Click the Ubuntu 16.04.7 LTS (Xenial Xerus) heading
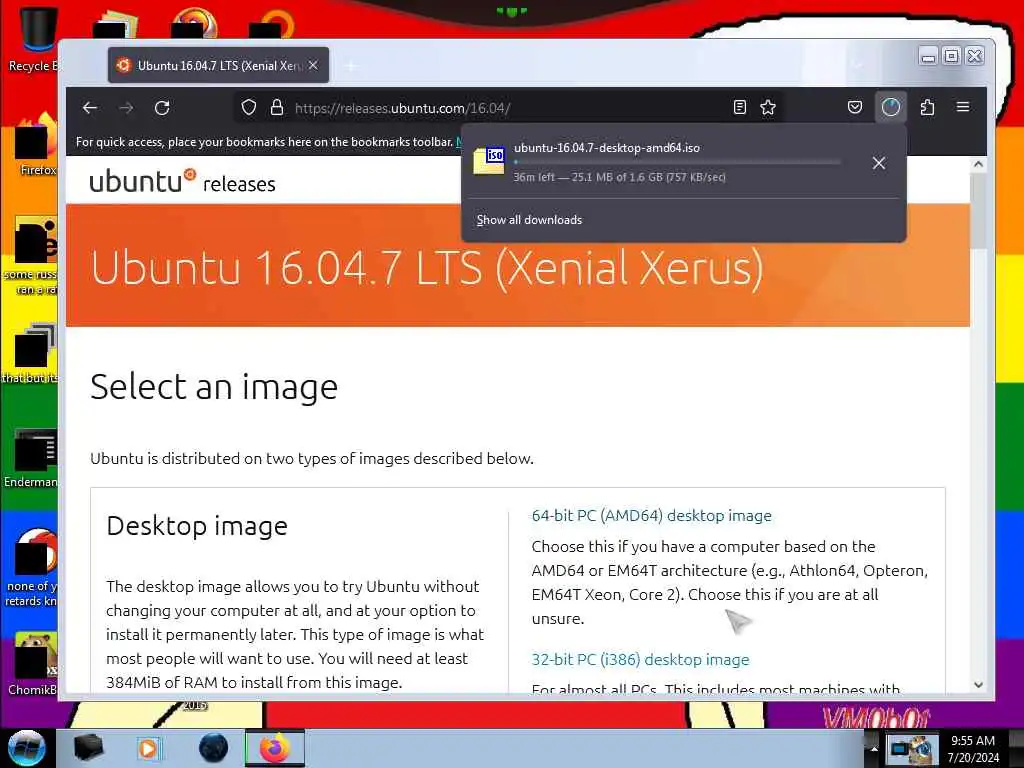Screen dimensions: 1024x768 427,267
